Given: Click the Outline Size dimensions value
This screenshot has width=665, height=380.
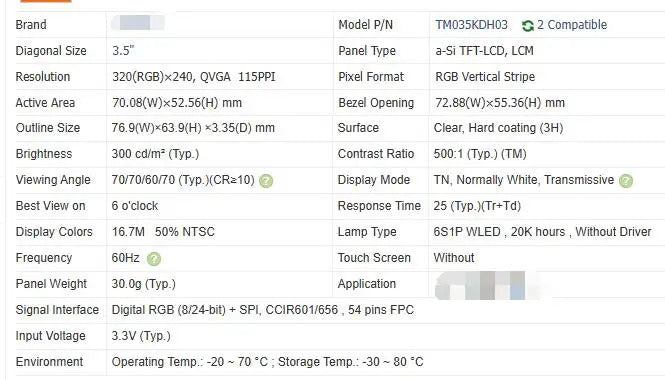Looking at the screenshot, I should pyautogui.click(x=193, y=128).
